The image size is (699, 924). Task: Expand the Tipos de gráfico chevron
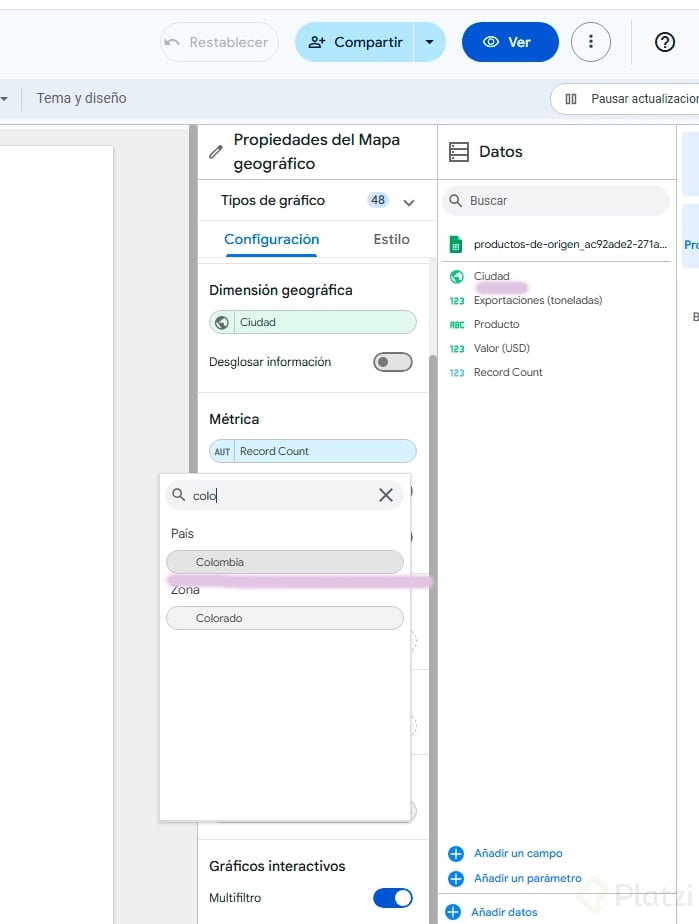point(408,202)
